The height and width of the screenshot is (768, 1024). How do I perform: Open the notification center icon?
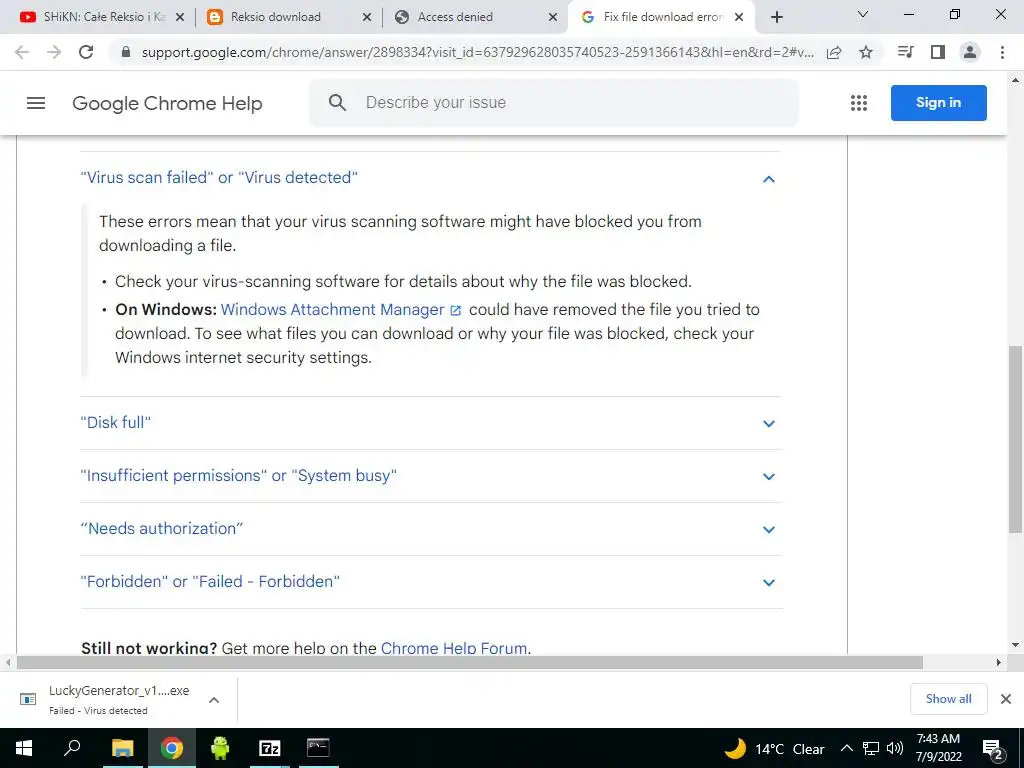click(993, 748)
